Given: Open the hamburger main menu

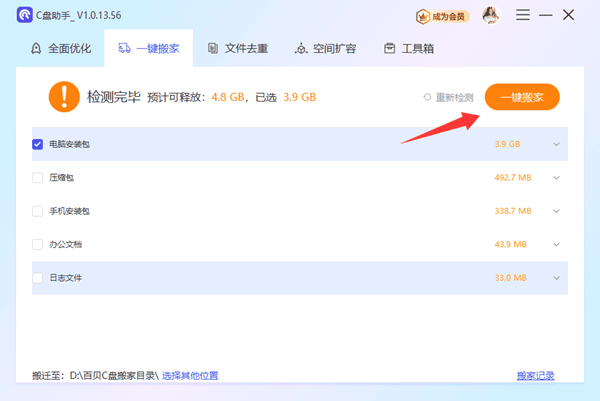Looking at the screenshot, I should pyautogui.click(x=522, y=16).
